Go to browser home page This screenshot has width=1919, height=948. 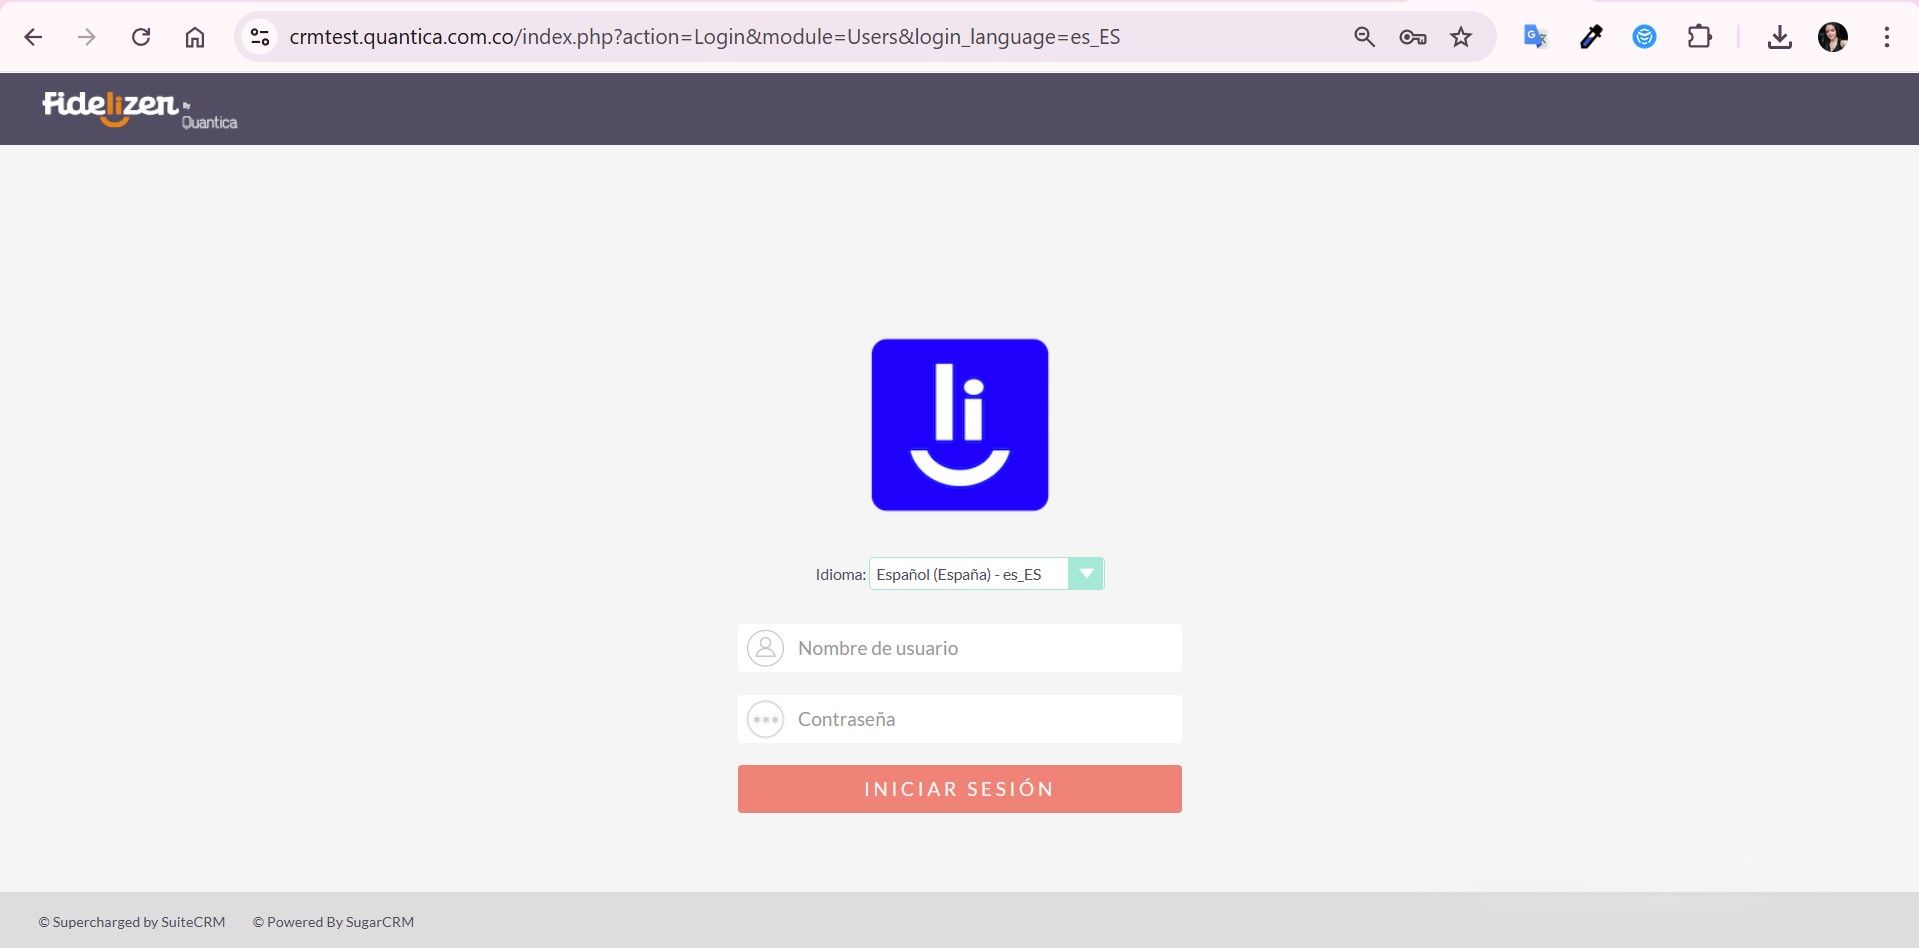tap(195, 37)
